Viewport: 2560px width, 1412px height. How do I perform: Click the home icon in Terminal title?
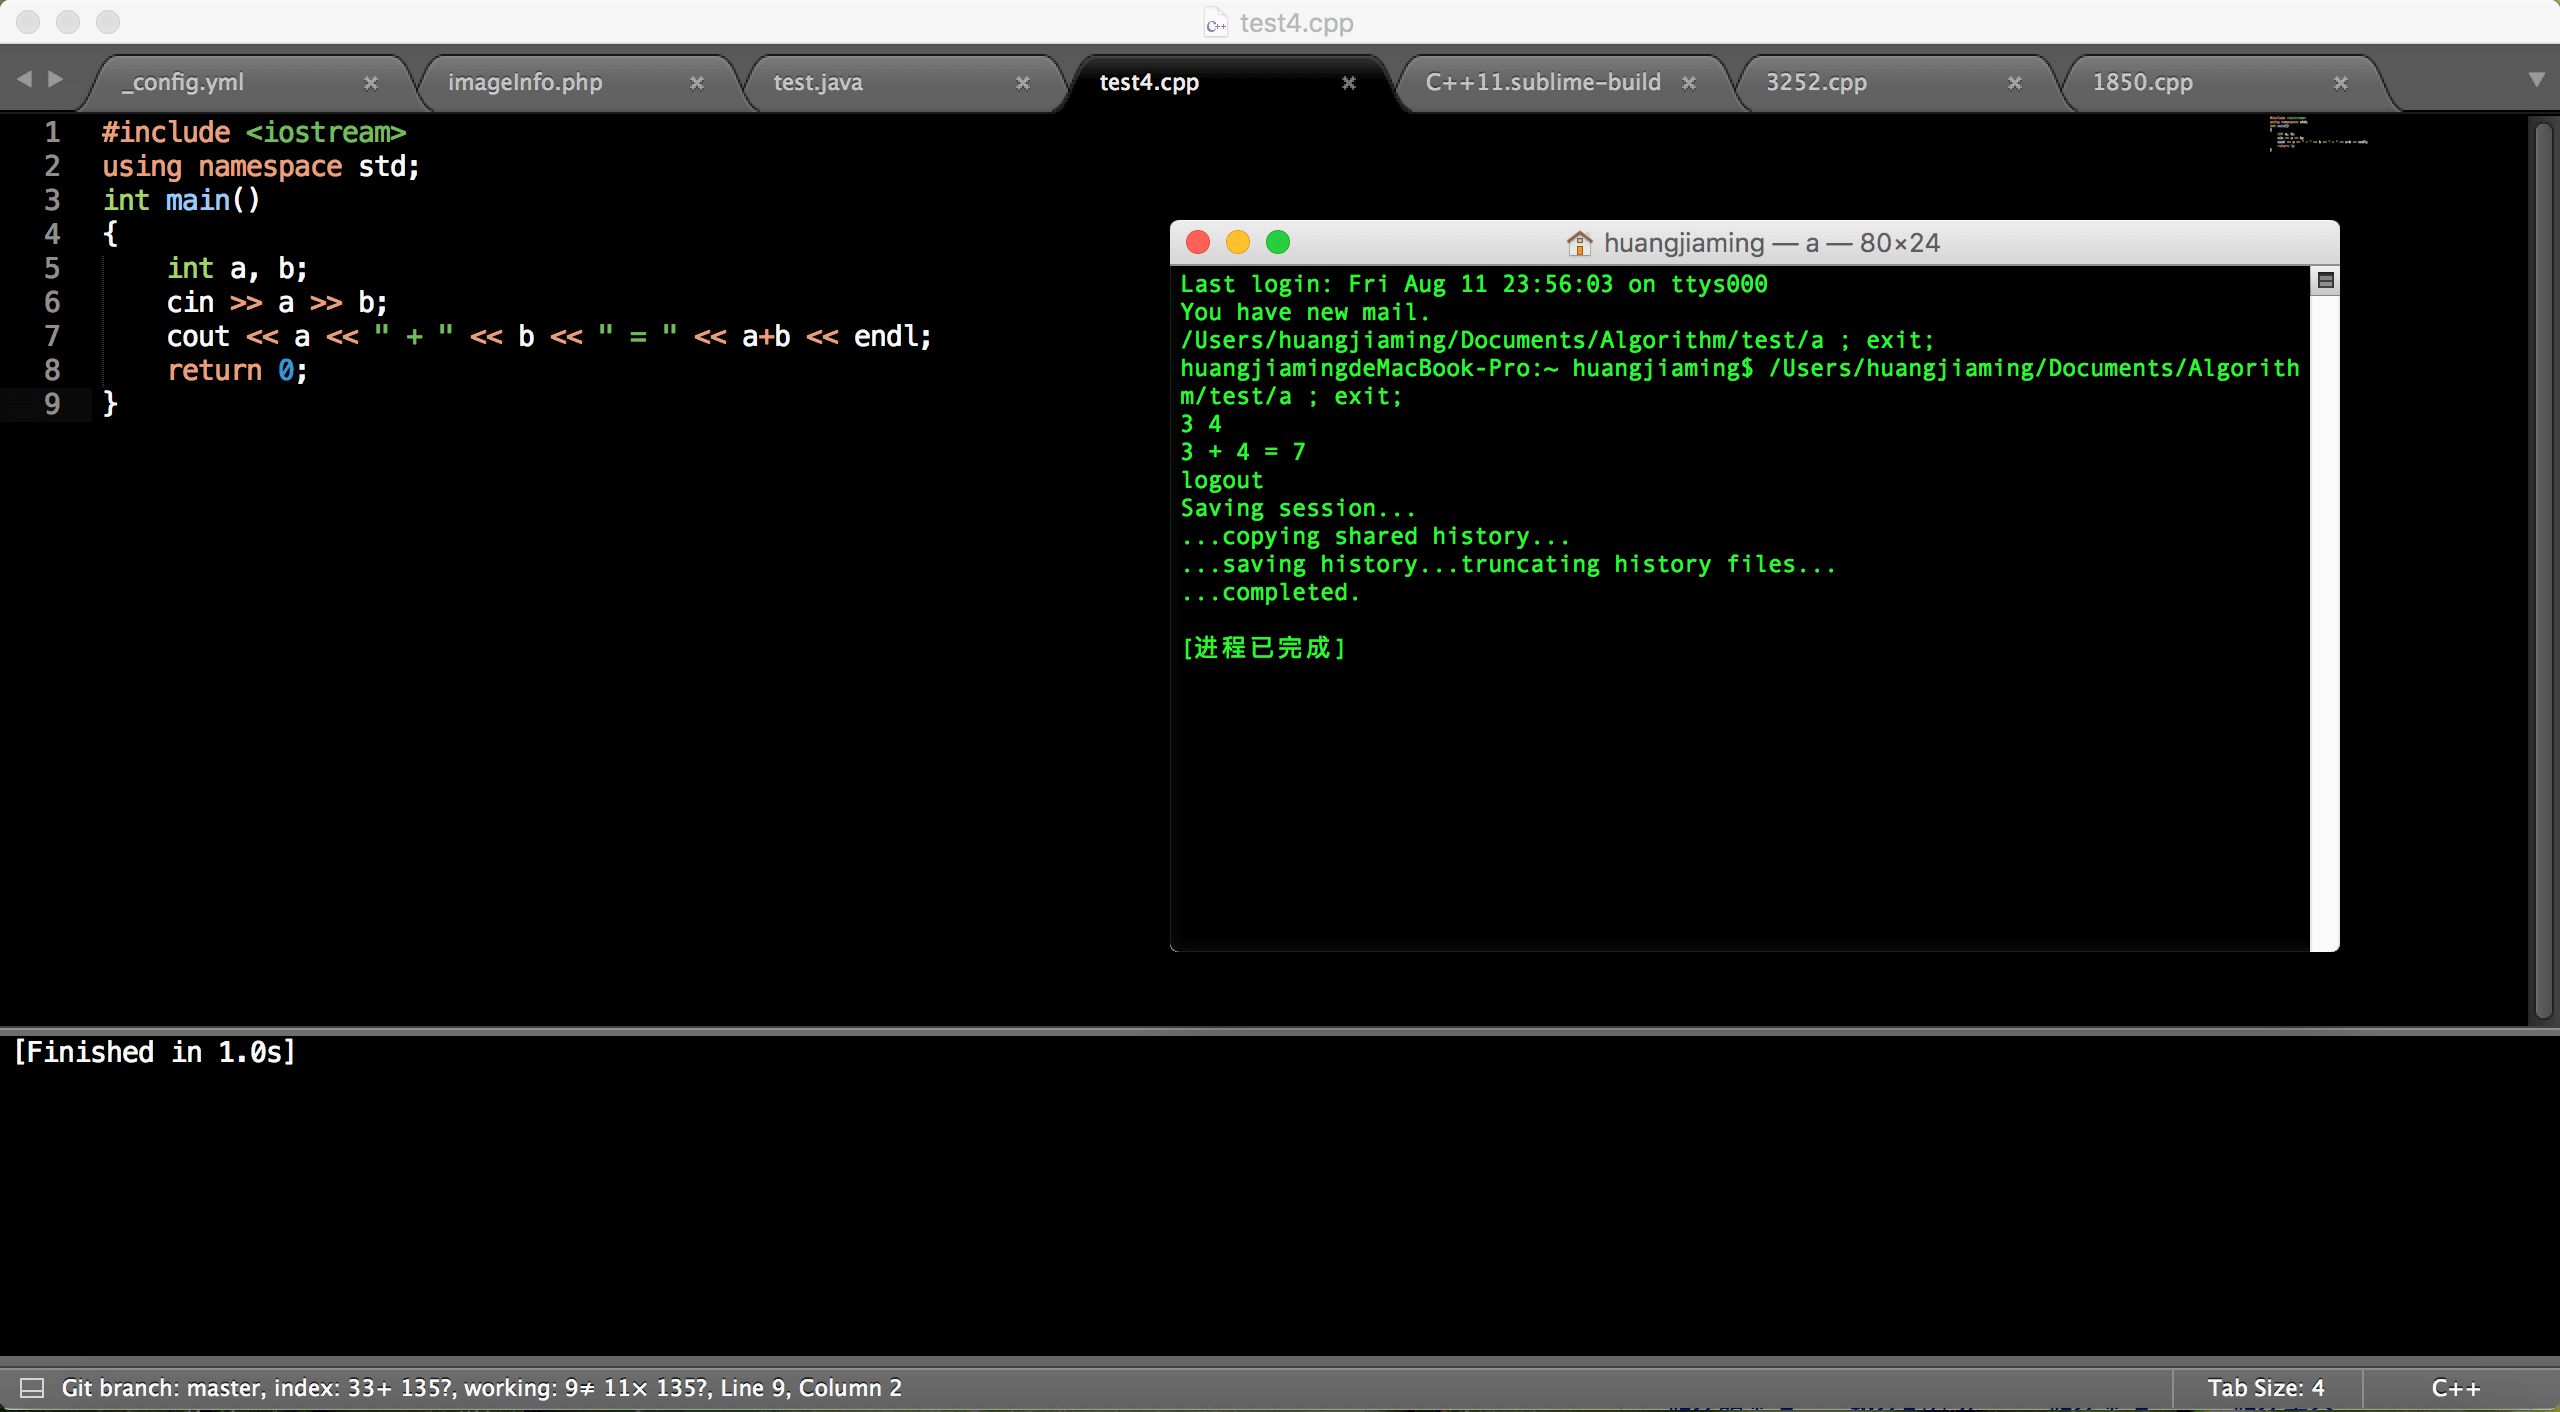(x=1579, y=243)
